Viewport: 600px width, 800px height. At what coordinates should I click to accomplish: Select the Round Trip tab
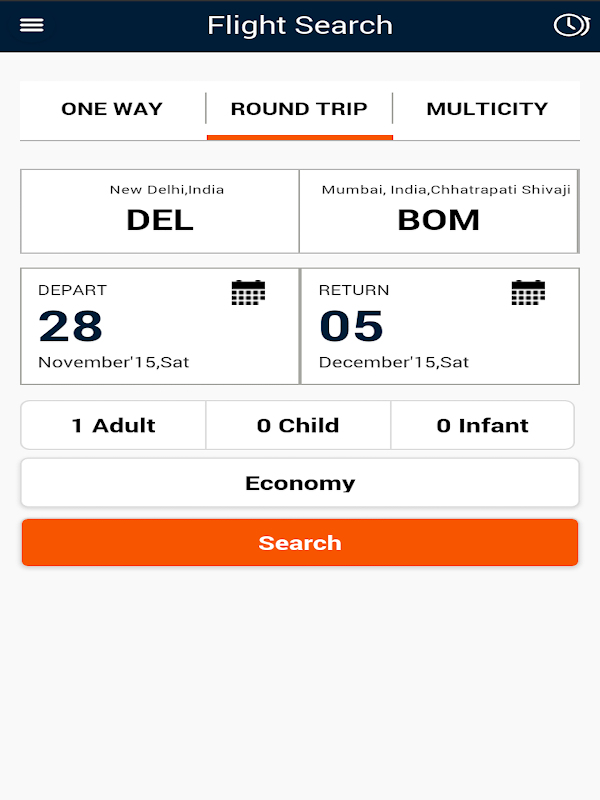click(299, 109)
